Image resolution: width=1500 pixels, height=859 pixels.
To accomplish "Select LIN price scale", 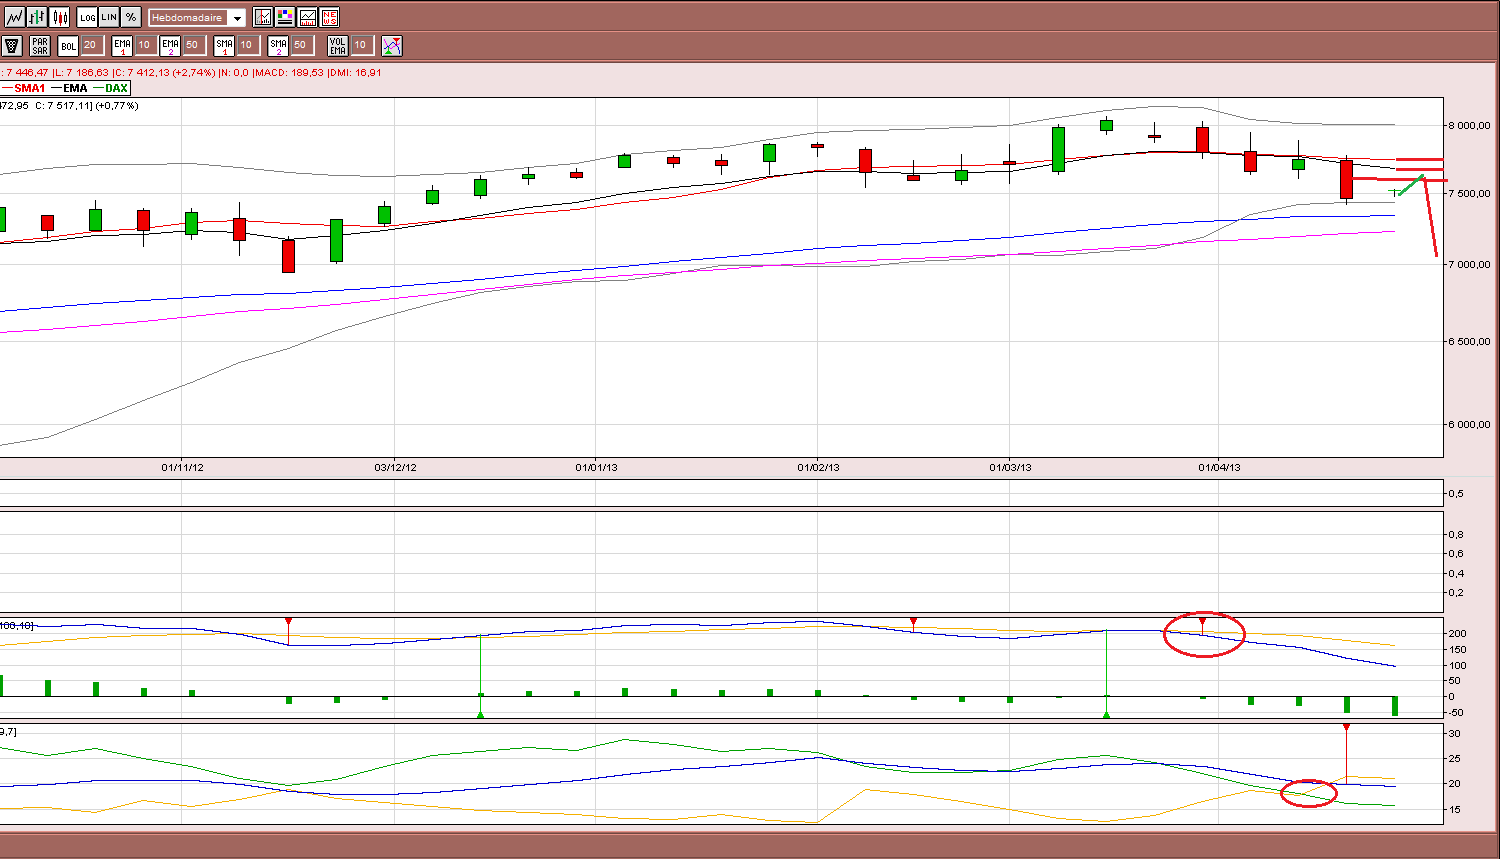I will [x=109, y=17].
